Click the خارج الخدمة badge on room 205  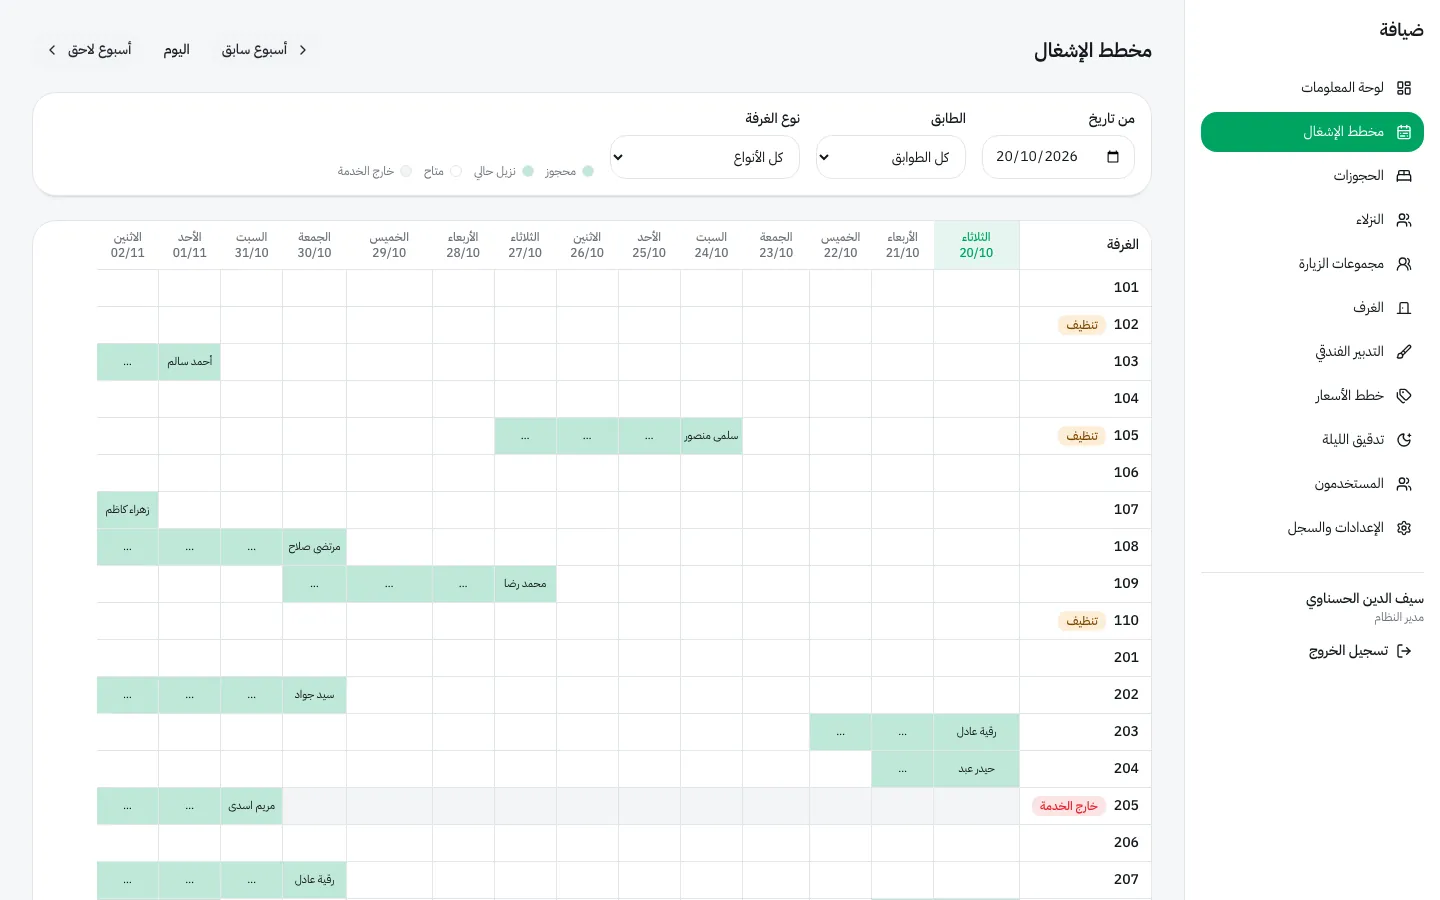click(x=1069, y=806)
